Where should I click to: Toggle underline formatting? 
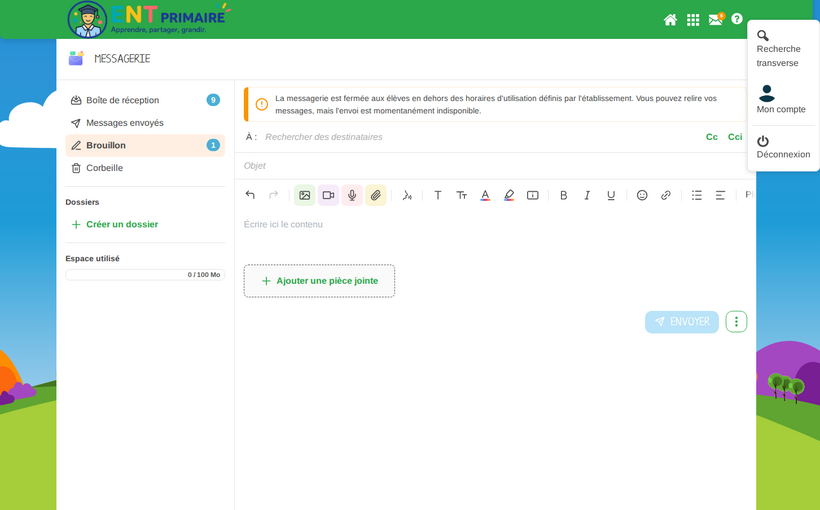click(x=611, y=195)
